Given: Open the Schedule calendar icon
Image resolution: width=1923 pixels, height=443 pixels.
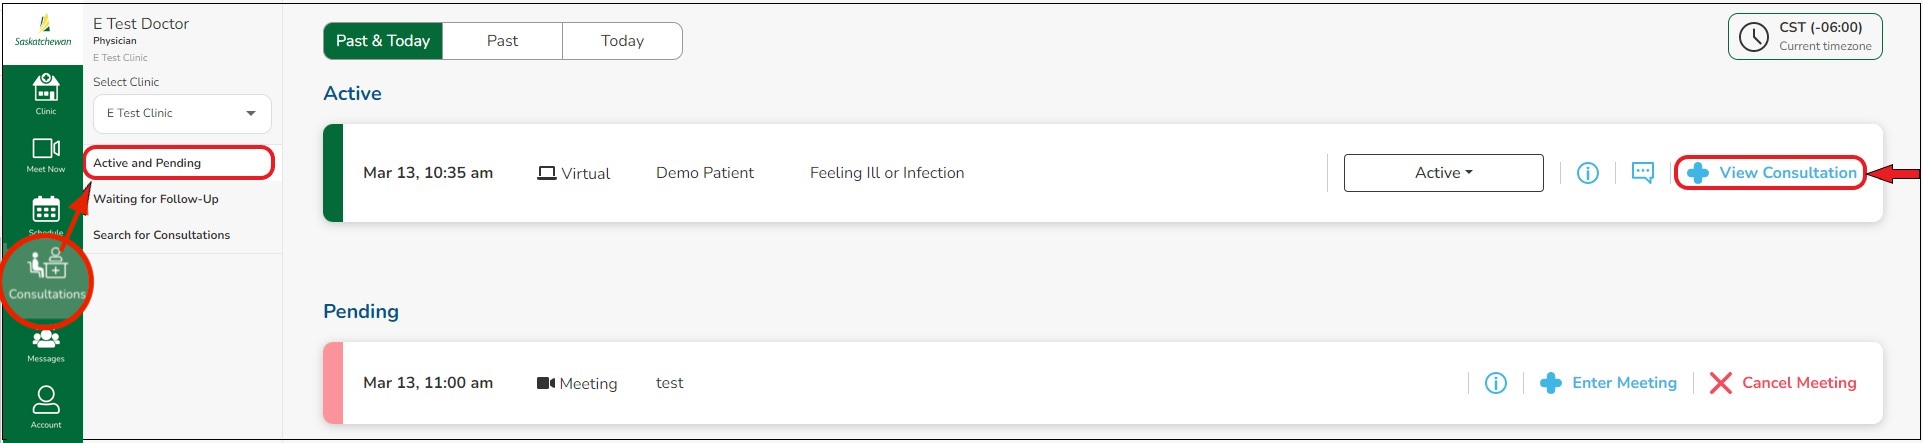Looking at the screenshot, I should click(46, 212).
